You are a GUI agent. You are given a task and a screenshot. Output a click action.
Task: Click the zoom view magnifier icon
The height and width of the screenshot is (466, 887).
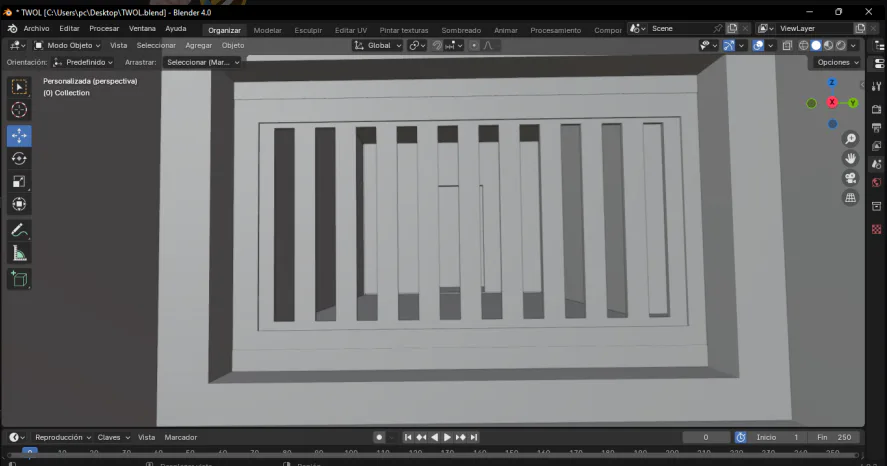pyautogui.click(x=850, y=139)
